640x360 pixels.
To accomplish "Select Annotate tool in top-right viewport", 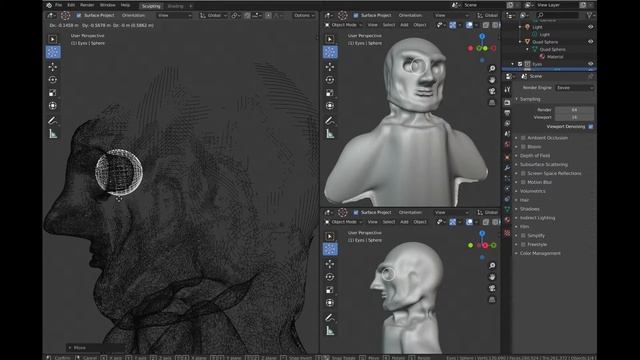I will (x=330, y=121).
